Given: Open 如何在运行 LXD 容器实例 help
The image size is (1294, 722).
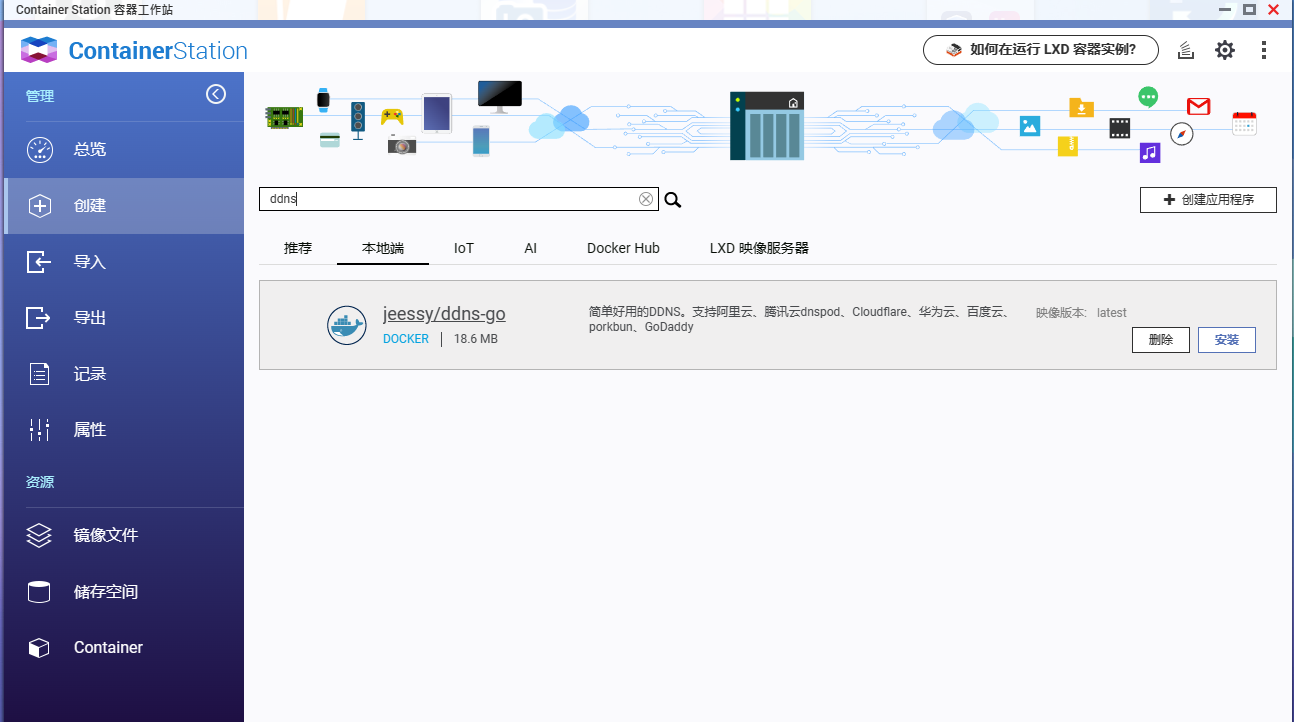Looking at the screenshot, I should (1041, 49).
